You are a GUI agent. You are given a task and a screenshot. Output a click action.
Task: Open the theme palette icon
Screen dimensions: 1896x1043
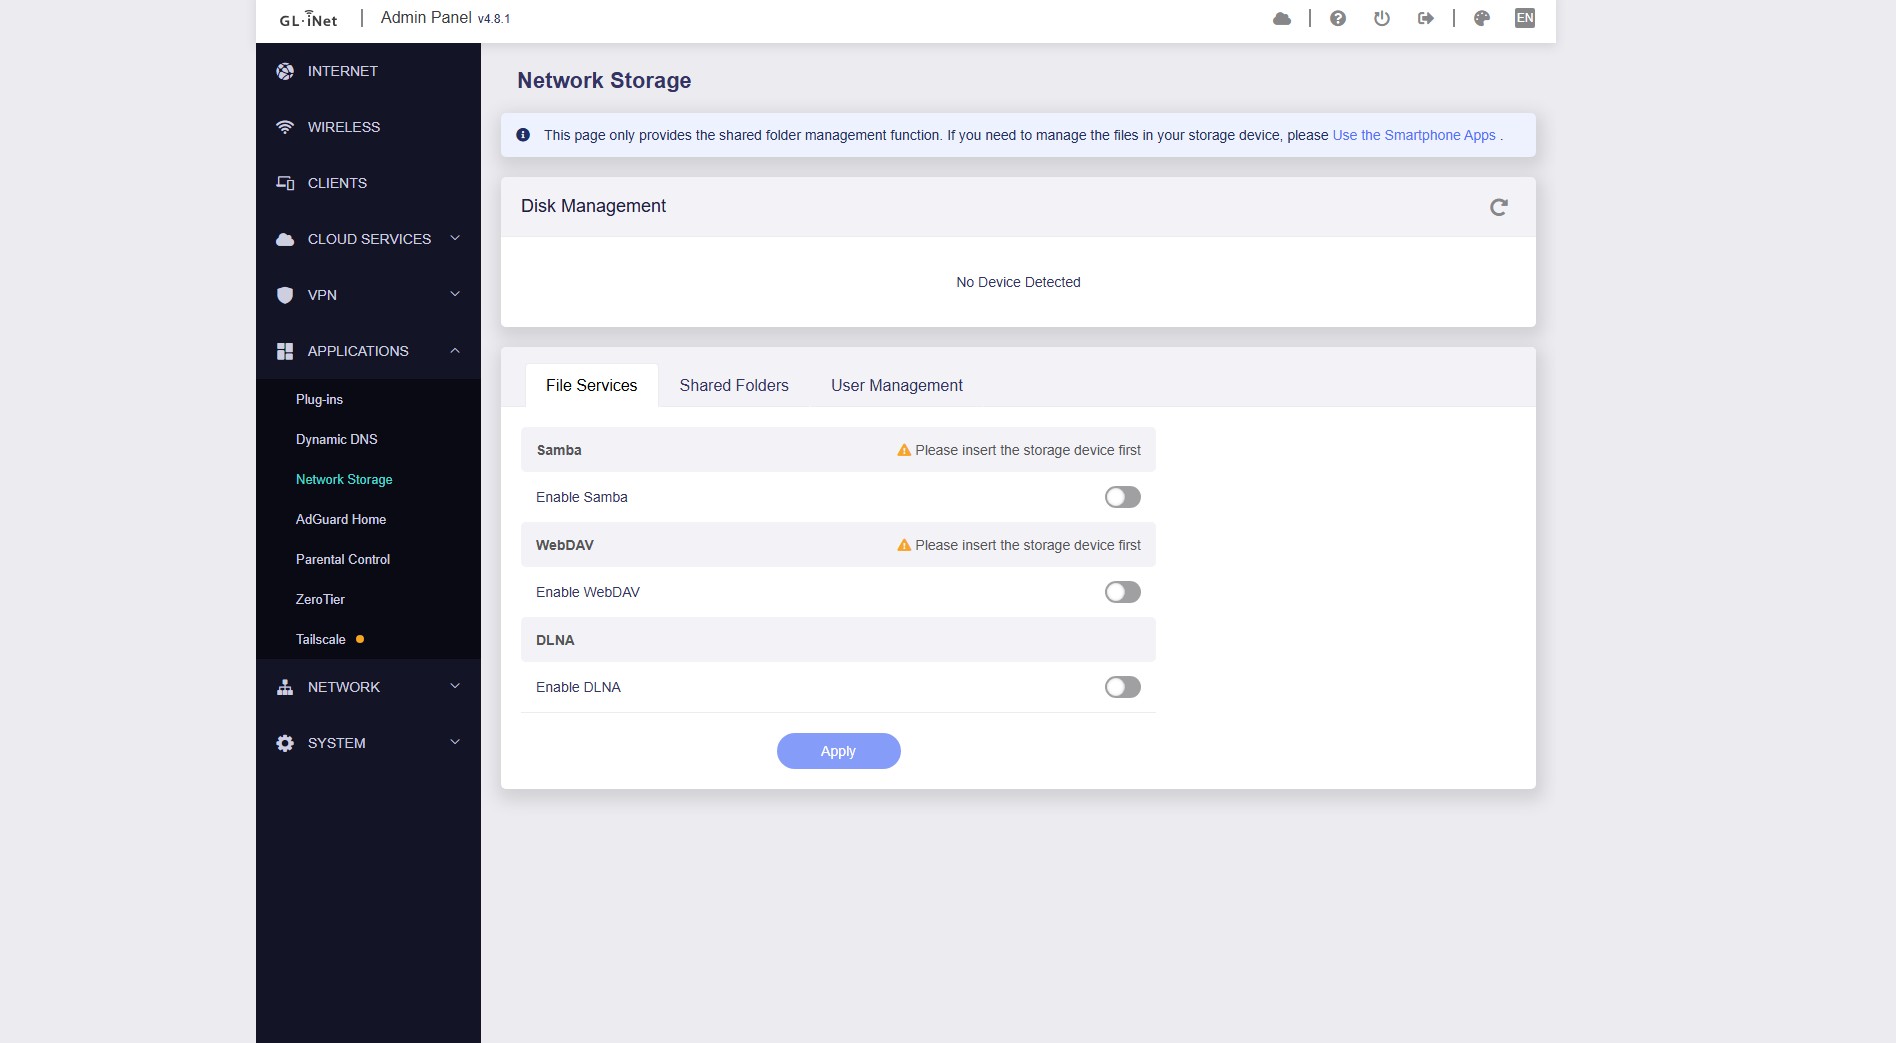1481,19
